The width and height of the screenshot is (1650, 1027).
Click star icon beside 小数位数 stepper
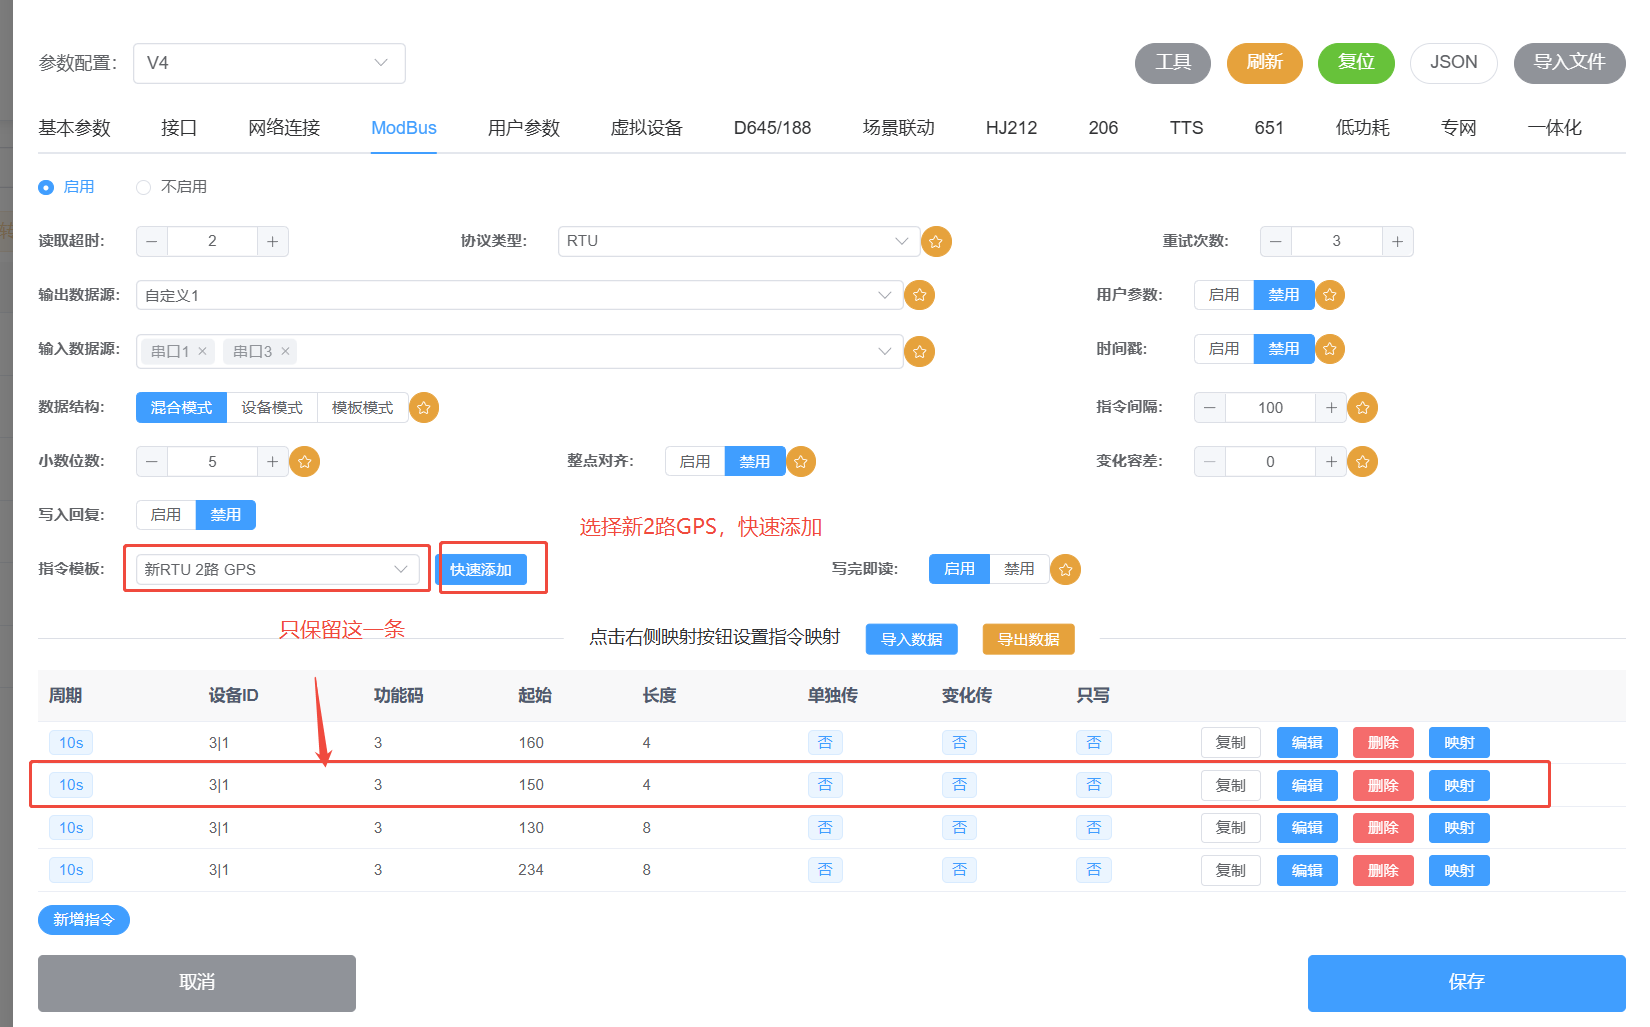pos(305,462)
